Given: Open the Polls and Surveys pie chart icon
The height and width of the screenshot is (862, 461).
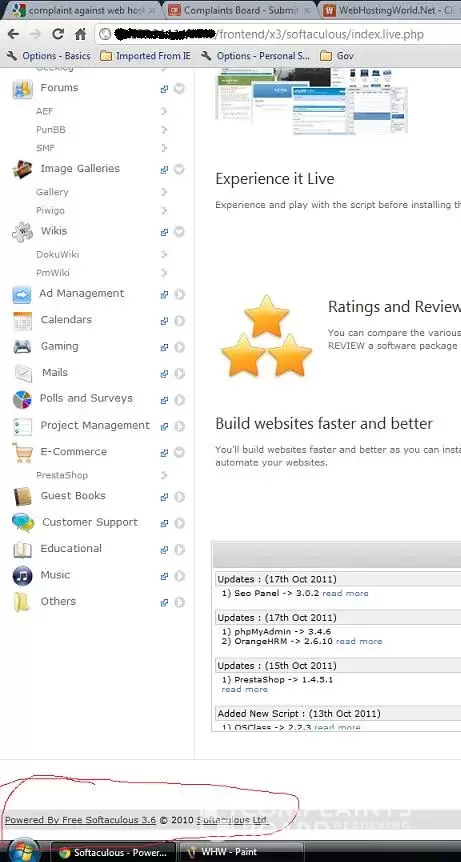Looking at the screenshot, I should (22, 399).
